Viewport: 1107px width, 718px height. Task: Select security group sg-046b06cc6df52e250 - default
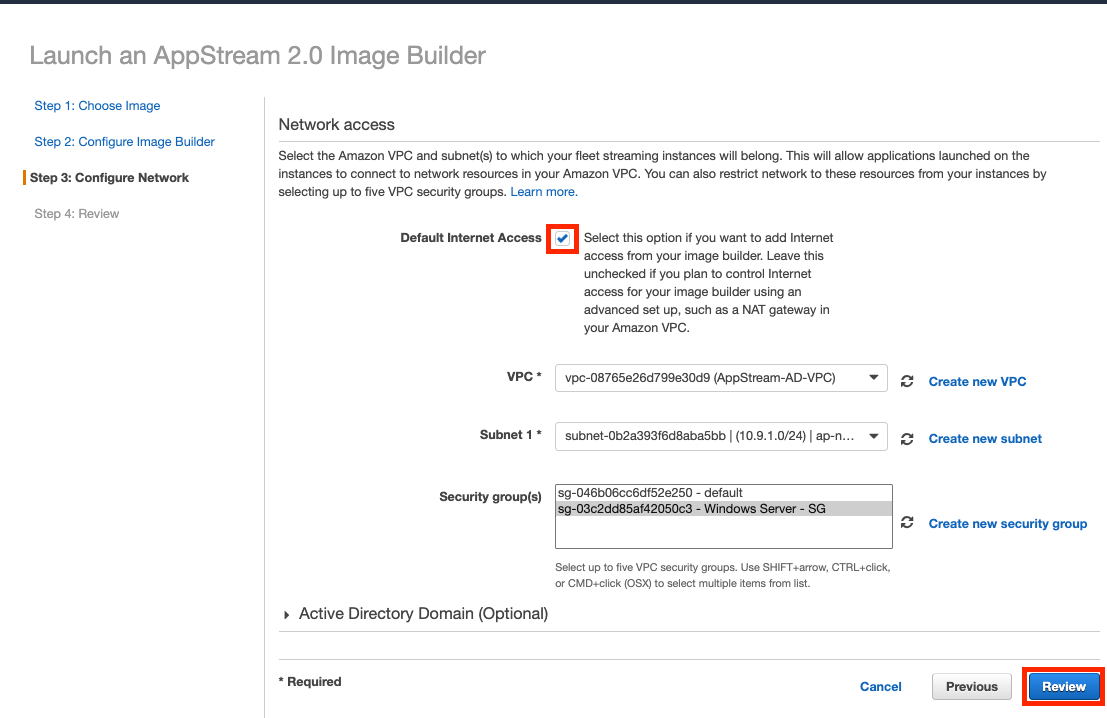coord(724,493)
